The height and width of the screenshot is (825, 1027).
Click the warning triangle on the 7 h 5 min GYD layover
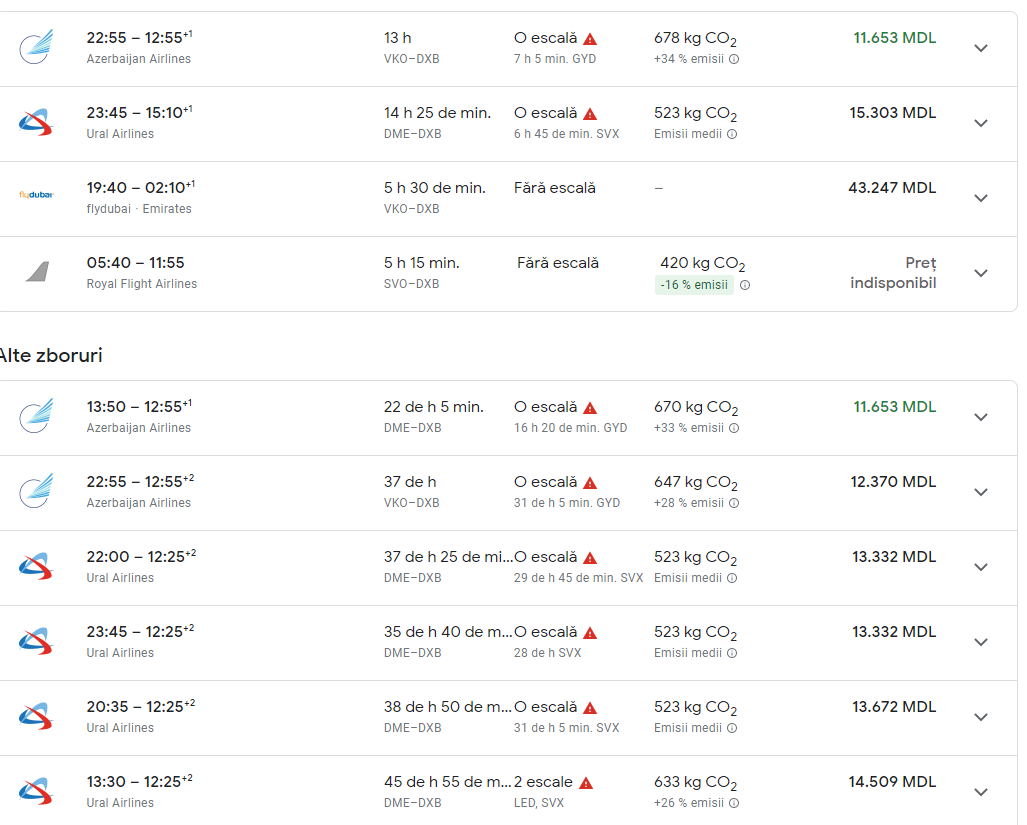(590, 39)
